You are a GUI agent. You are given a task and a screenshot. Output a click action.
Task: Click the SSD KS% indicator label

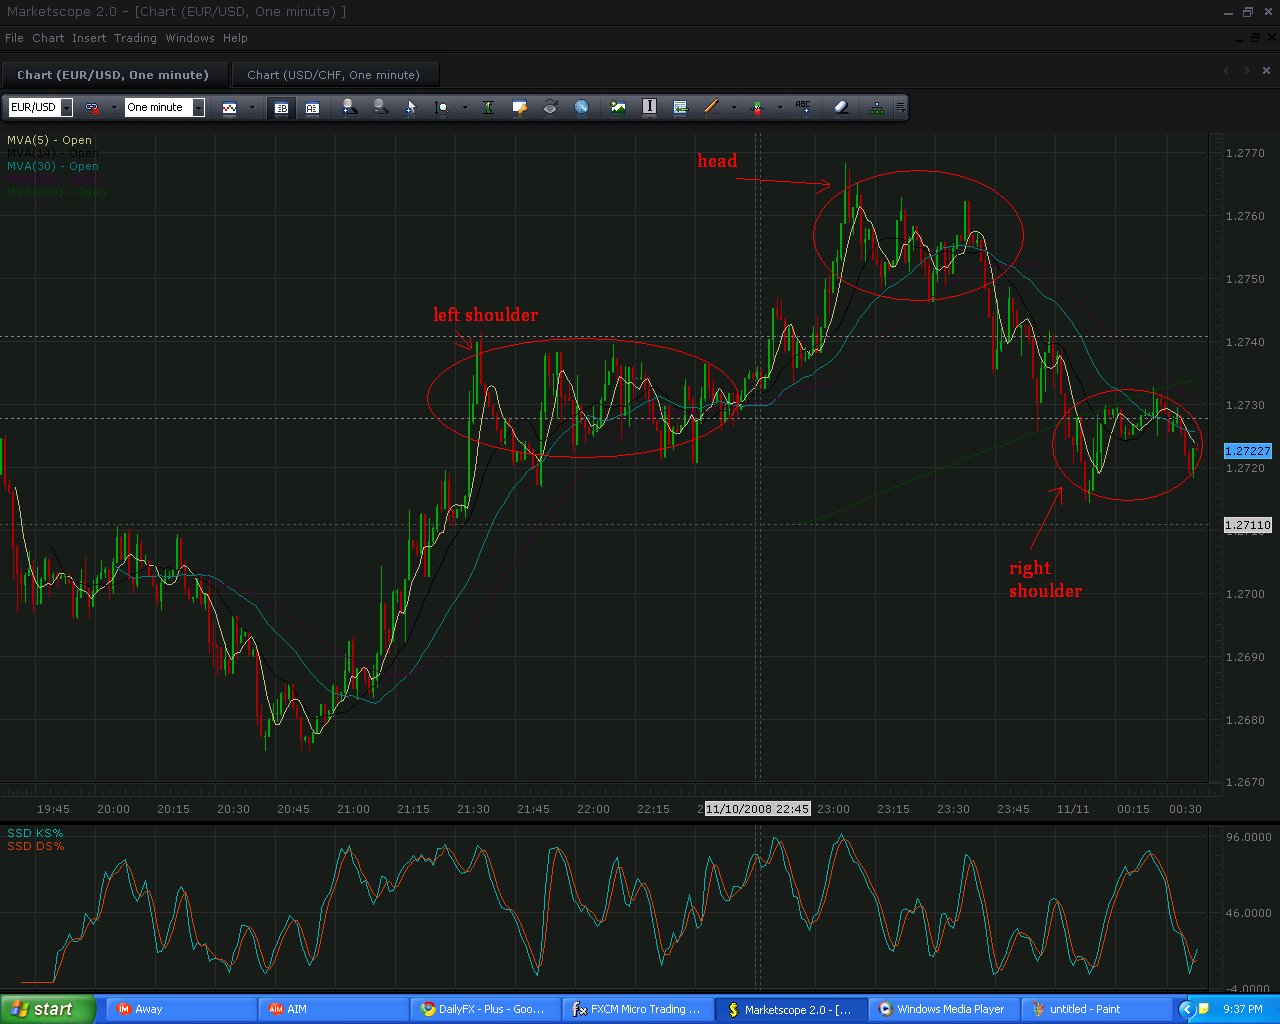click(x=35, y=833)
